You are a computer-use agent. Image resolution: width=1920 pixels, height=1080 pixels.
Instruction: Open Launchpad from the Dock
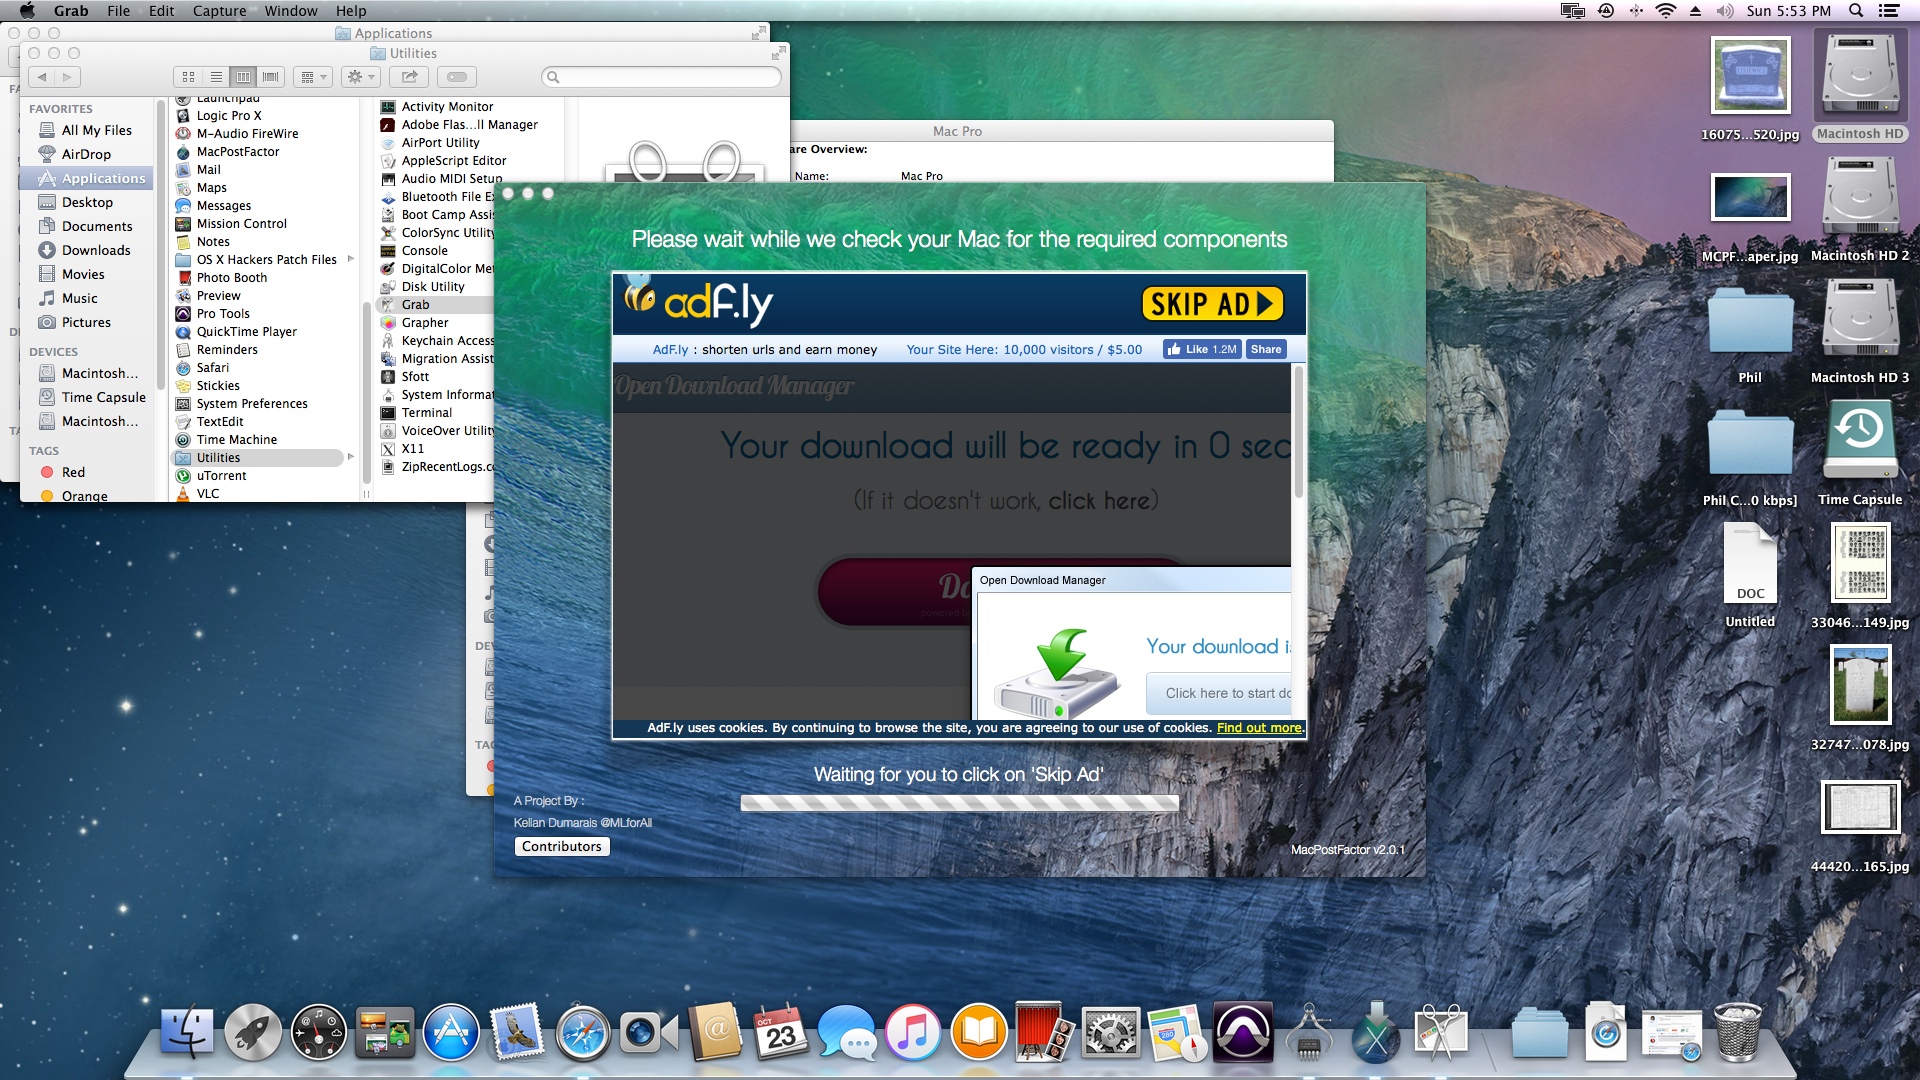(x=252, y=1032)
